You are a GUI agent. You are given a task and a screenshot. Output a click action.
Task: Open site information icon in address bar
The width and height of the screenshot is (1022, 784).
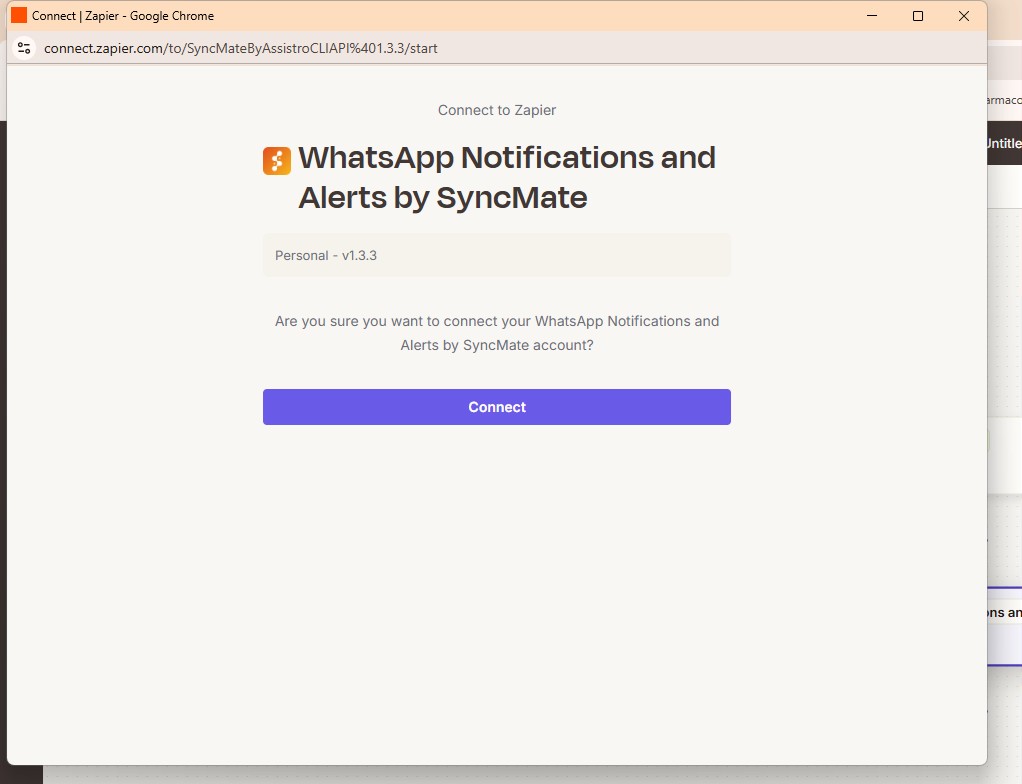coord(24,48)
